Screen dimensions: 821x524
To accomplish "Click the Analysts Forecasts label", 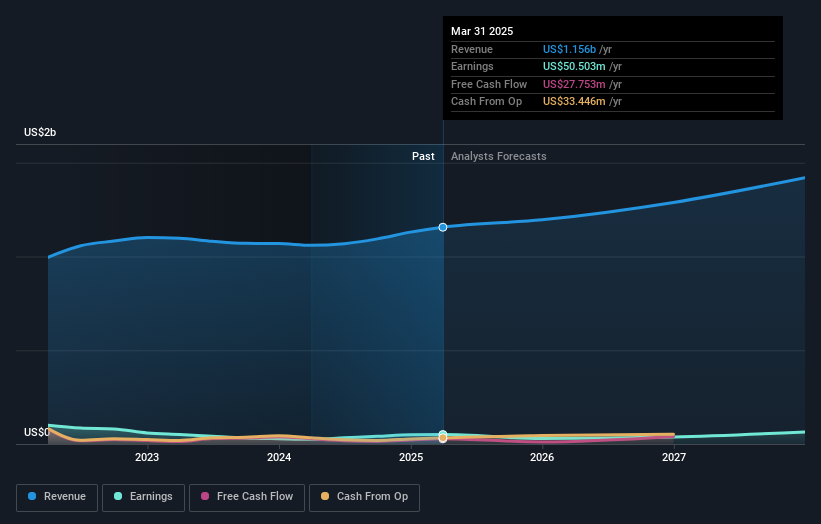I will pyautogui.click(x=498, y=156).
